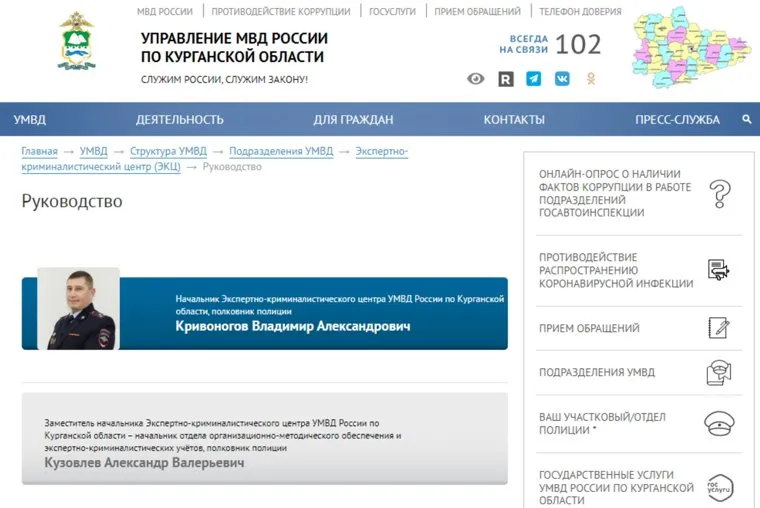The image size is (760, 508).
Task: Expand the КОНТАКТЫ menu
Action: point(514,120)
